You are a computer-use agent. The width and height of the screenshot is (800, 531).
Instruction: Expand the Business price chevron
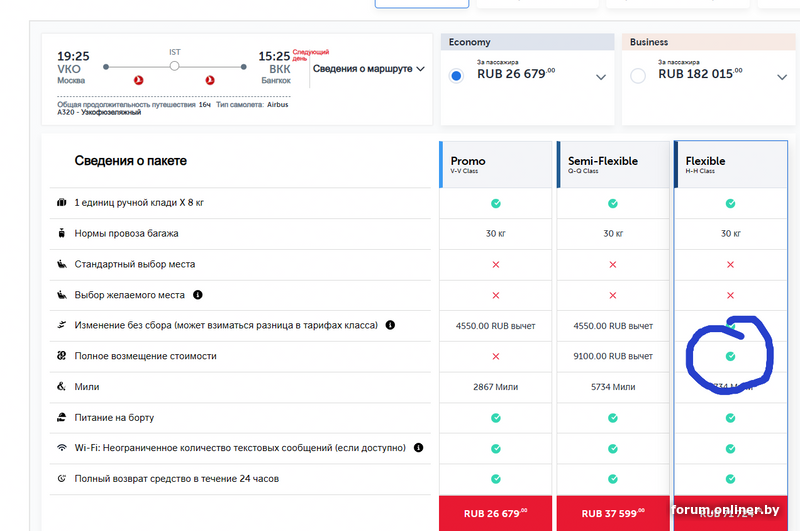(781, 77)
